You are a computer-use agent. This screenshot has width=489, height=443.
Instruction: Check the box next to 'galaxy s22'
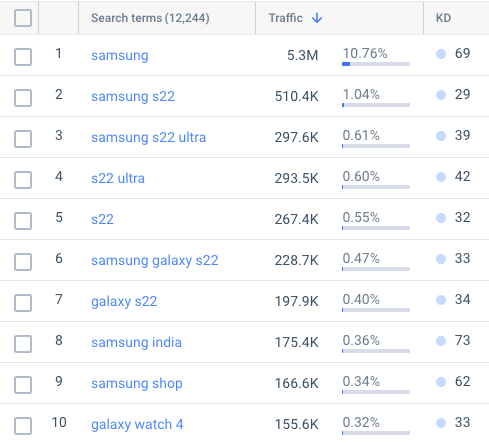tap(23, 303)
